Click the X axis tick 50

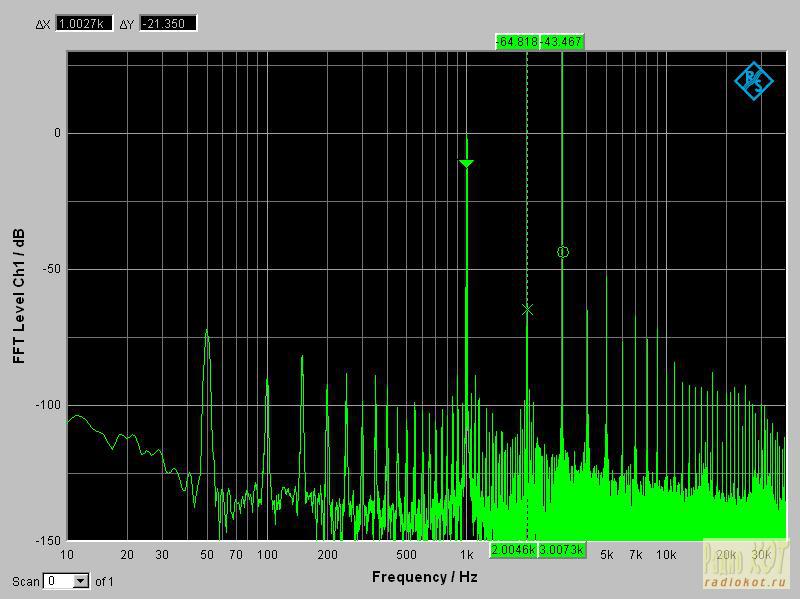tap(207, 555)
